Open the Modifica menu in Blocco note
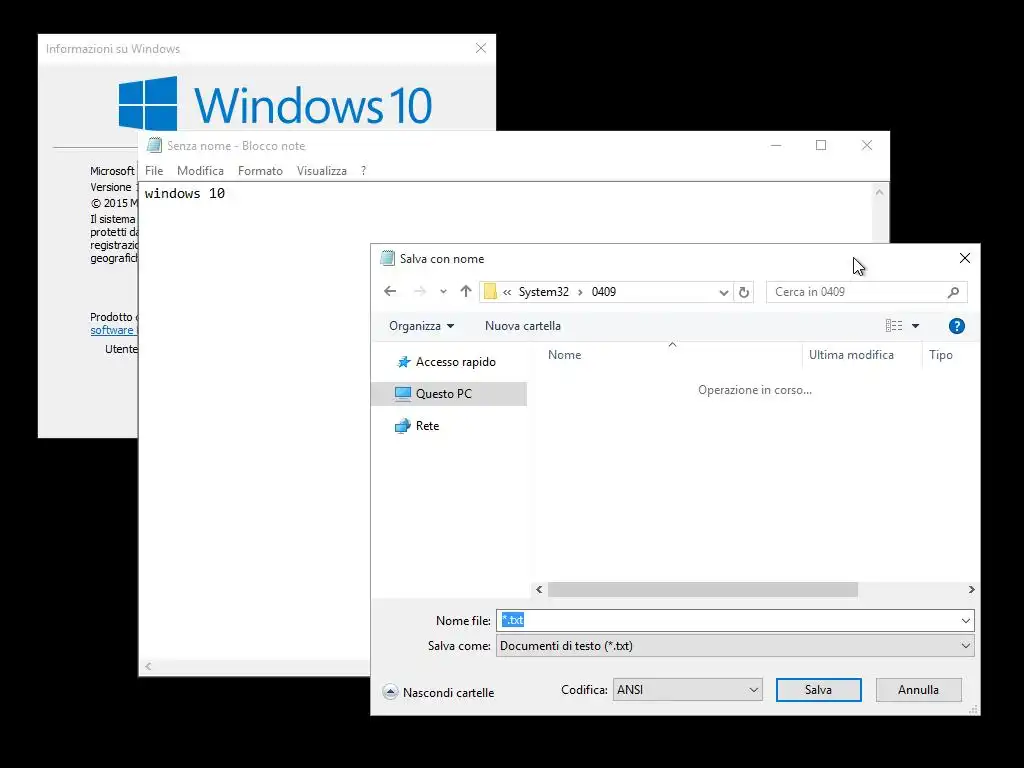This screenshot has width=1024, height=768. pos(200,171)
